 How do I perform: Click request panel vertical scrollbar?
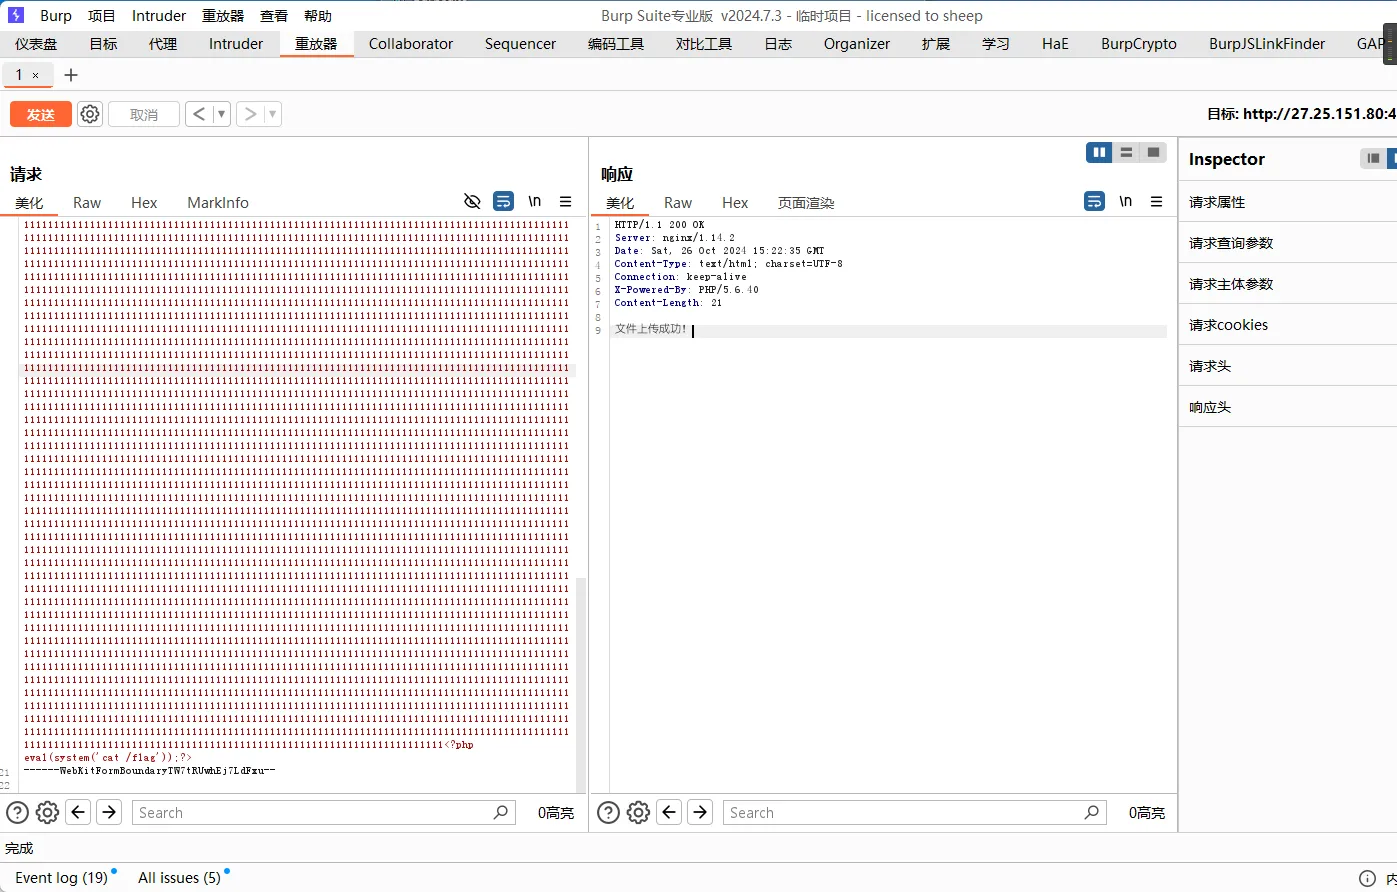[581, 684]
